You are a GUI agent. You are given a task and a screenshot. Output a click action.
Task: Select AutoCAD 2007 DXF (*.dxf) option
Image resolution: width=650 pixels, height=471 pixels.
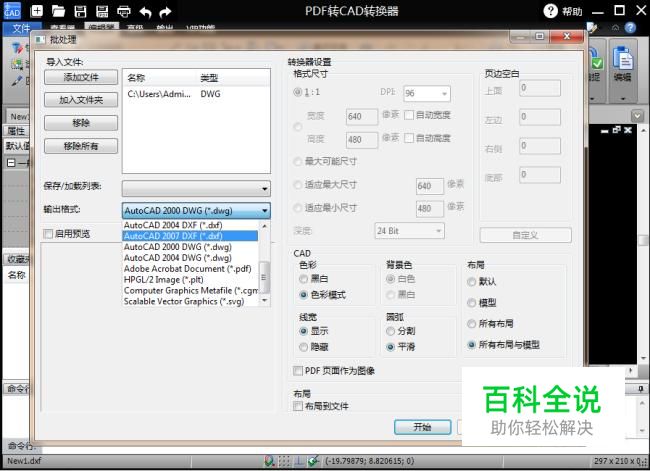click(190, 236)
